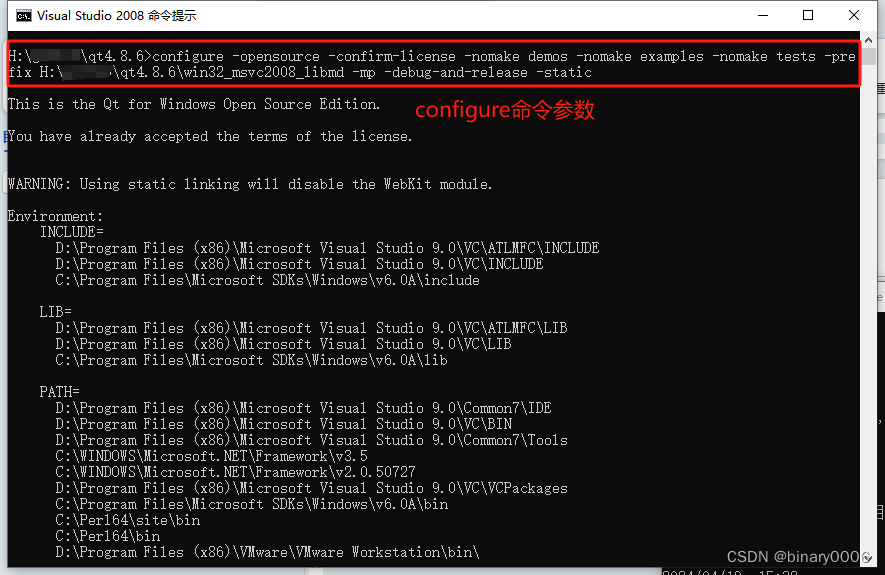The width and height of the screenshot is (885, 575).
Task: Click the 'Windows\v6.0A\lib' path line
Action: 251,360
